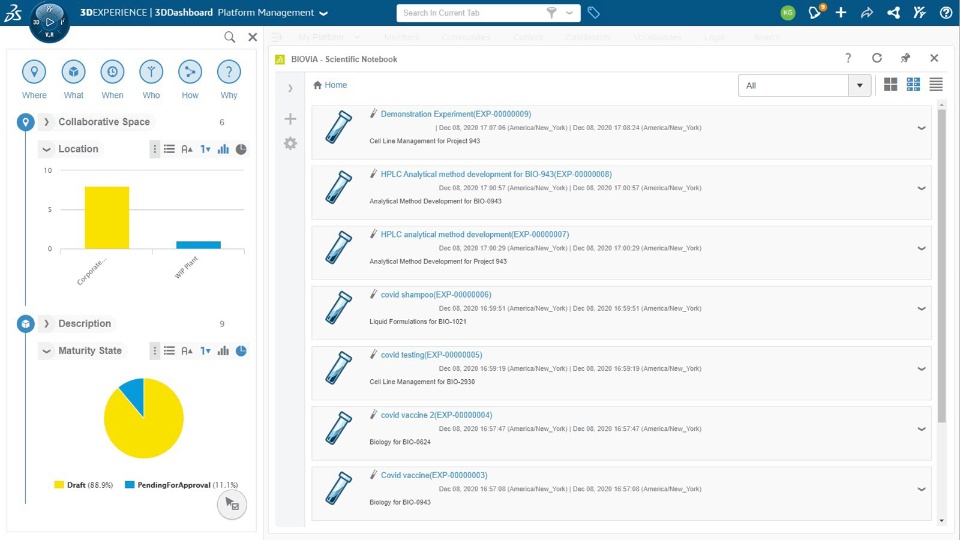Image resolution: width=960 pixels, height=540 pixels.
Task: Open notebook sidebar settings gear
Action: tap(290, 143)
